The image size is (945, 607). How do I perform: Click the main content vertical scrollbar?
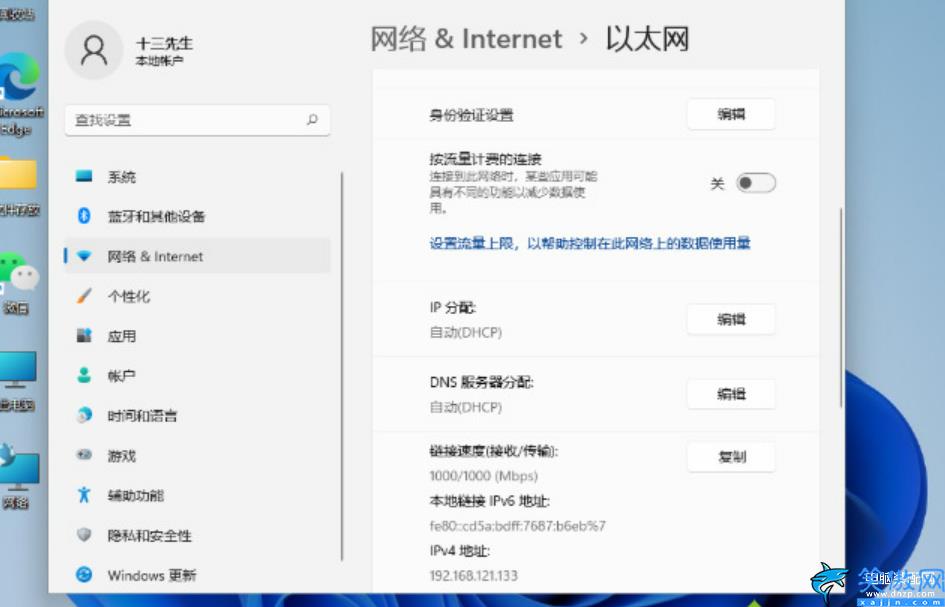(840, 307)
